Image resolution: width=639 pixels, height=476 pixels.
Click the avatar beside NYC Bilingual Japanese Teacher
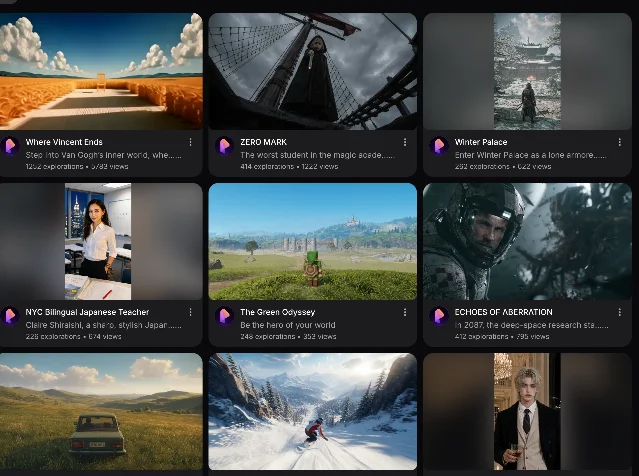click(x=10, y=316)
